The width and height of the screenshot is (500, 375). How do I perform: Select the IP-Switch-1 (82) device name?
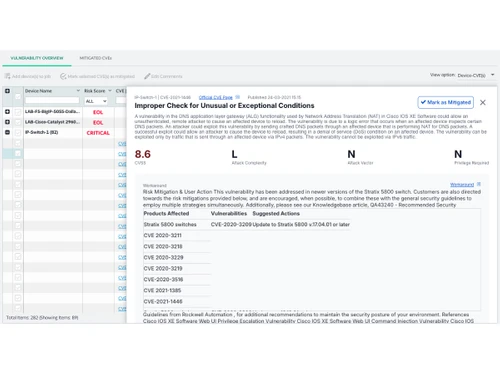pos(42,132)
